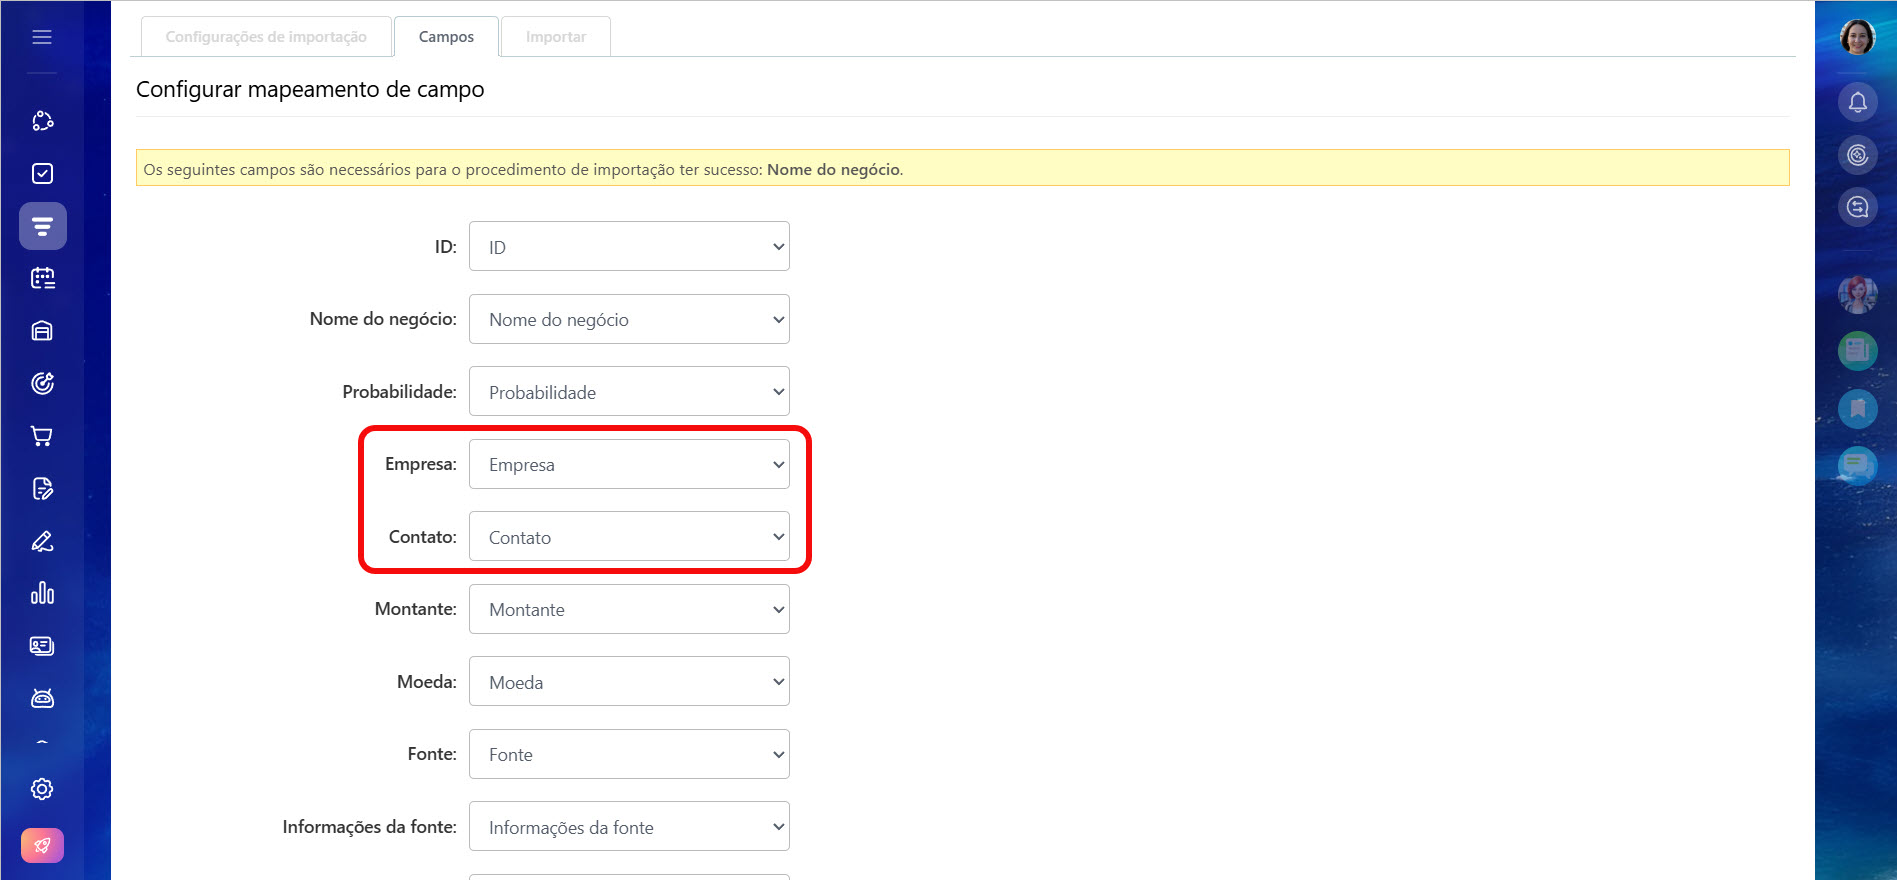The image size is (1897, 880).
Task: Click the bookmark icon in right panel
Action: [x=1857, y=408]
